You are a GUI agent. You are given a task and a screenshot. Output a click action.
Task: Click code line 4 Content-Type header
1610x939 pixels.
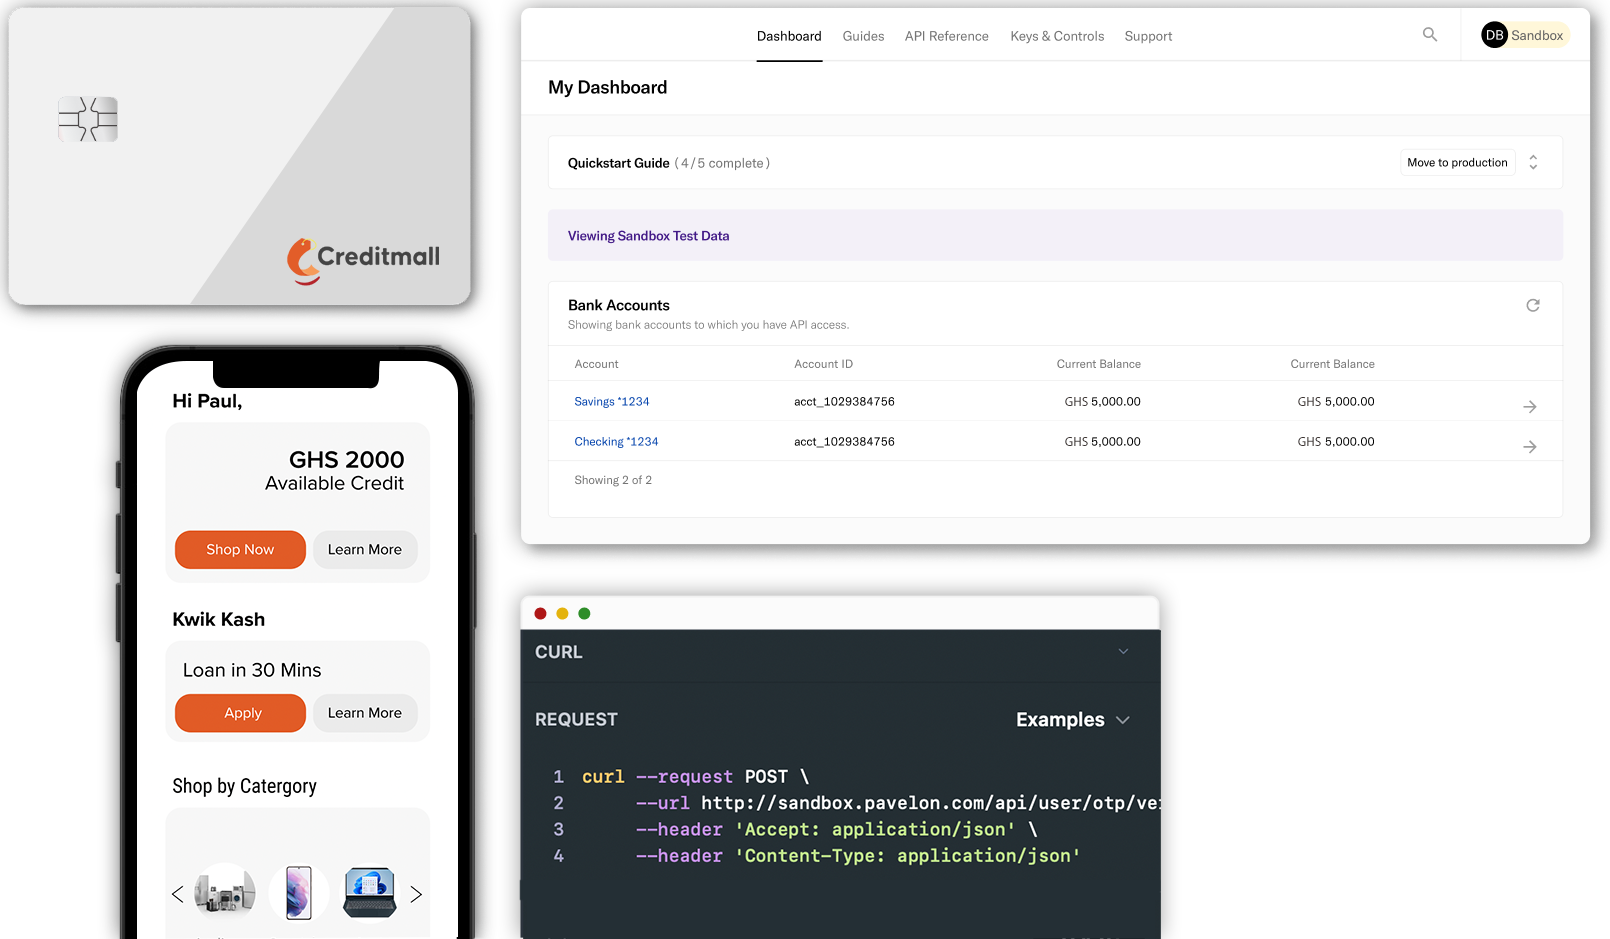tap(858, 856)
